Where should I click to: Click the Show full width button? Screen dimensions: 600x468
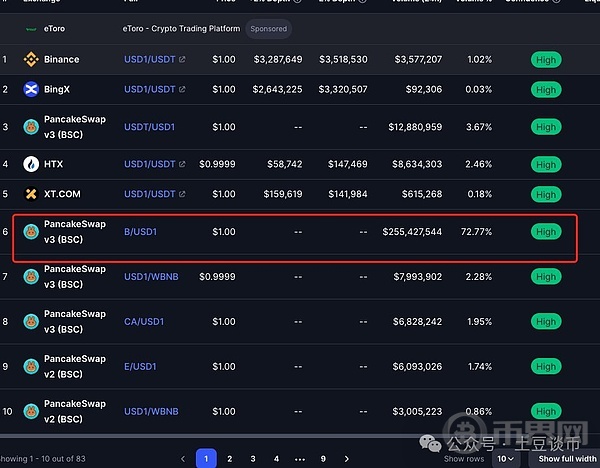pyautogui.click(x=567, y=458)
